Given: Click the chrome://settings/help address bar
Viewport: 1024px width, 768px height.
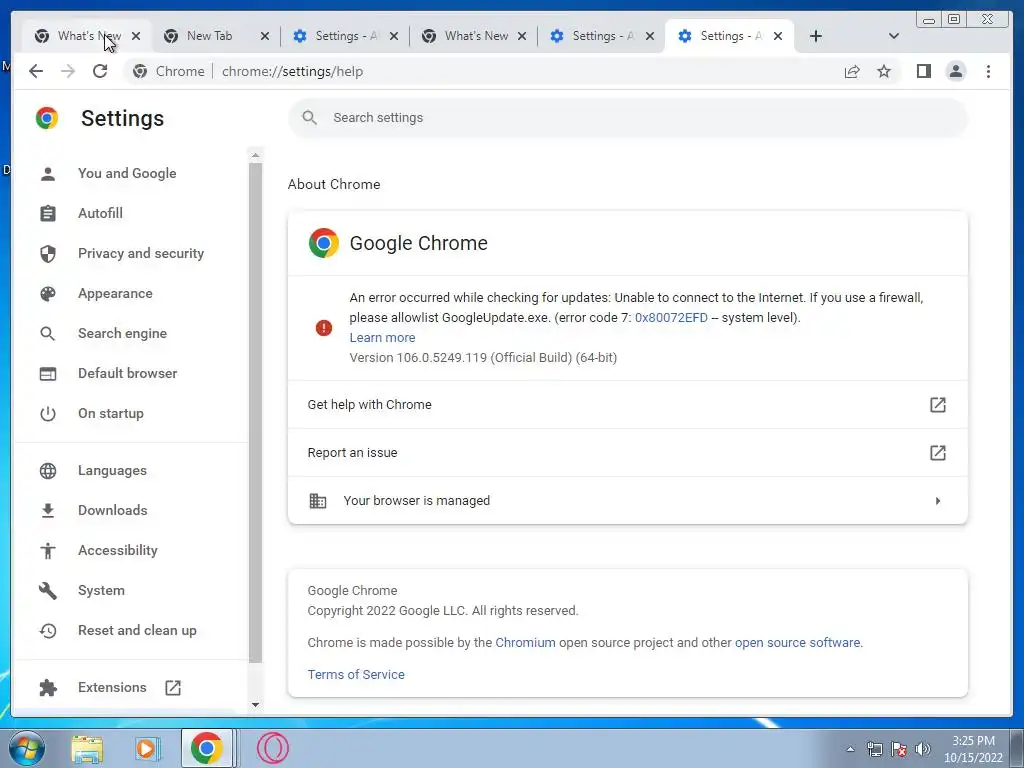Looking at the screenshot, I should point(483,71).
